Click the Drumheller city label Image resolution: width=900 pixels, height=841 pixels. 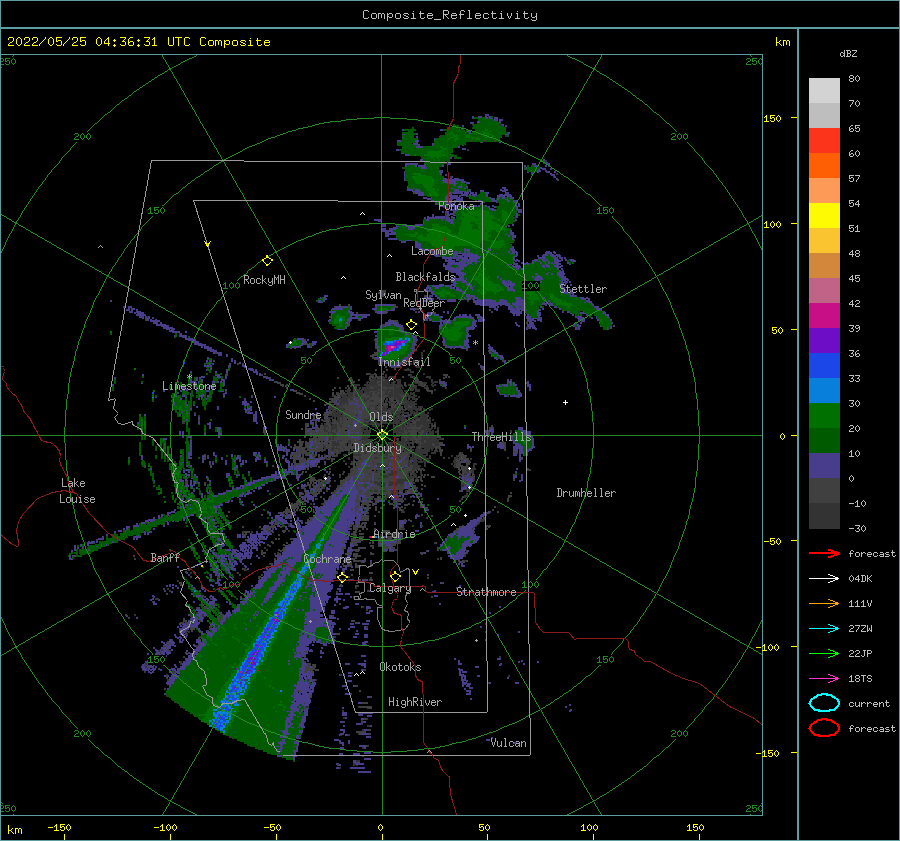586,493
